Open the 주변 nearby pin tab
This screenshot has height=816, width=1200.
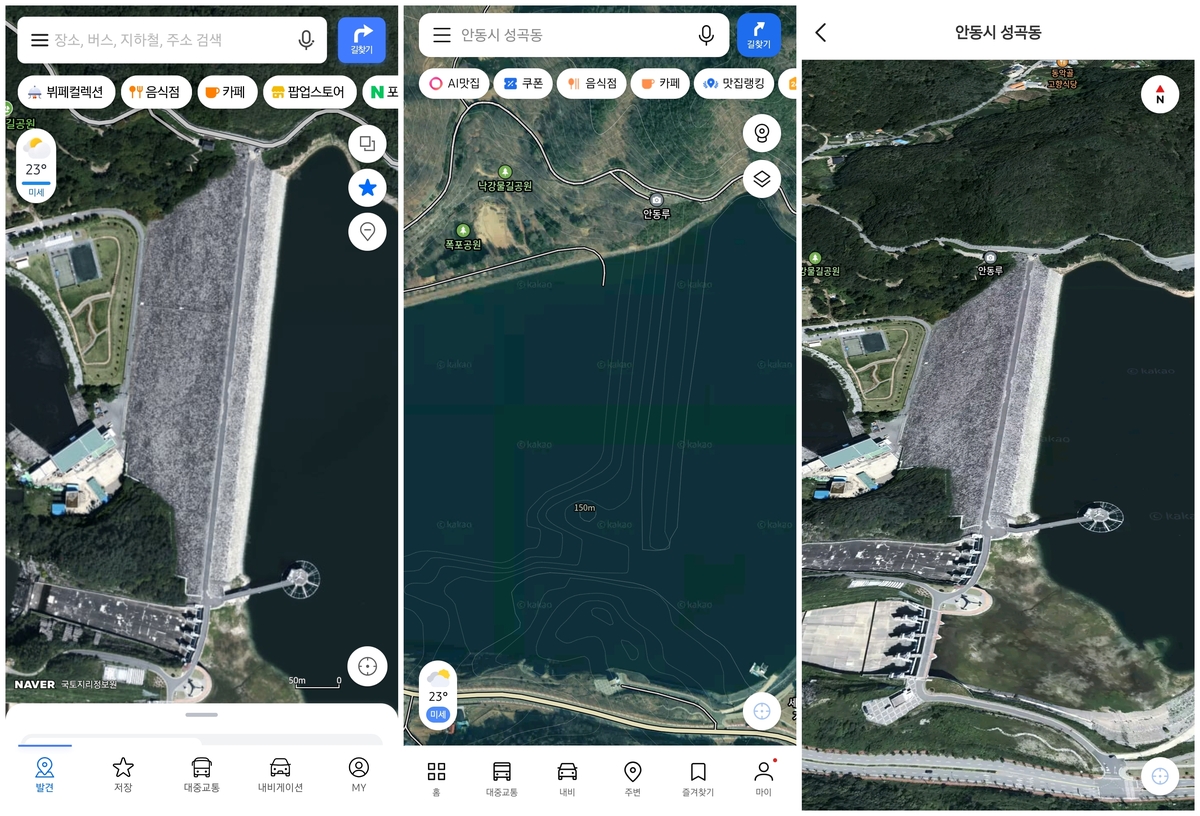632,779
